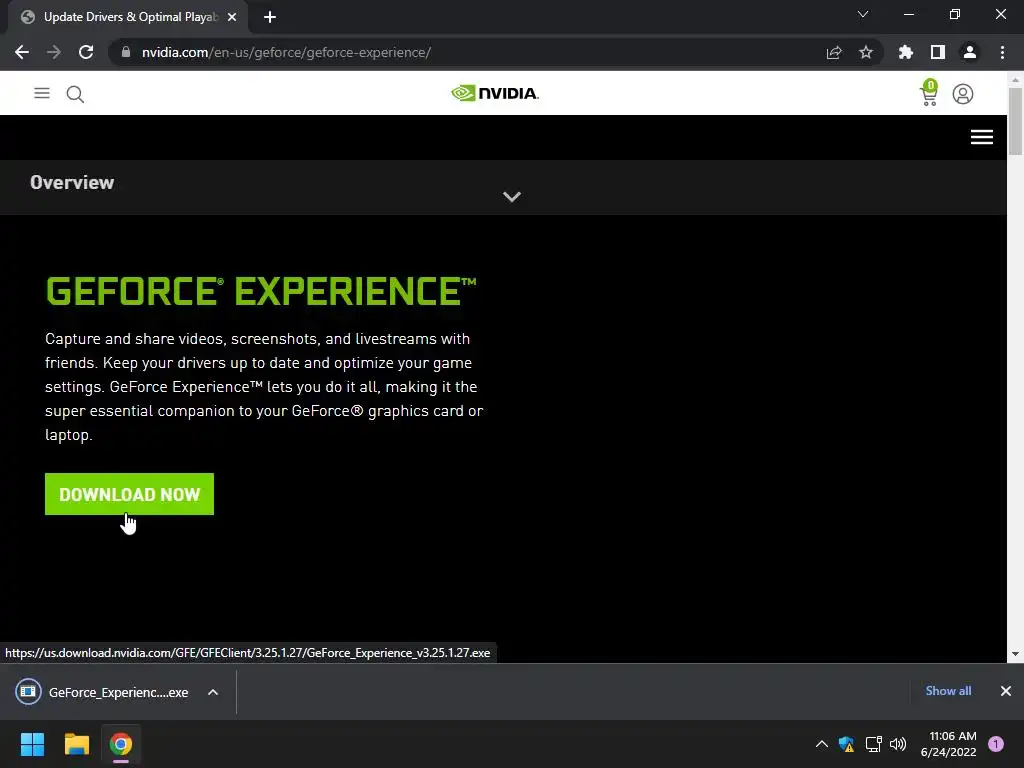Open network settings tray icon

click(873, 744)
